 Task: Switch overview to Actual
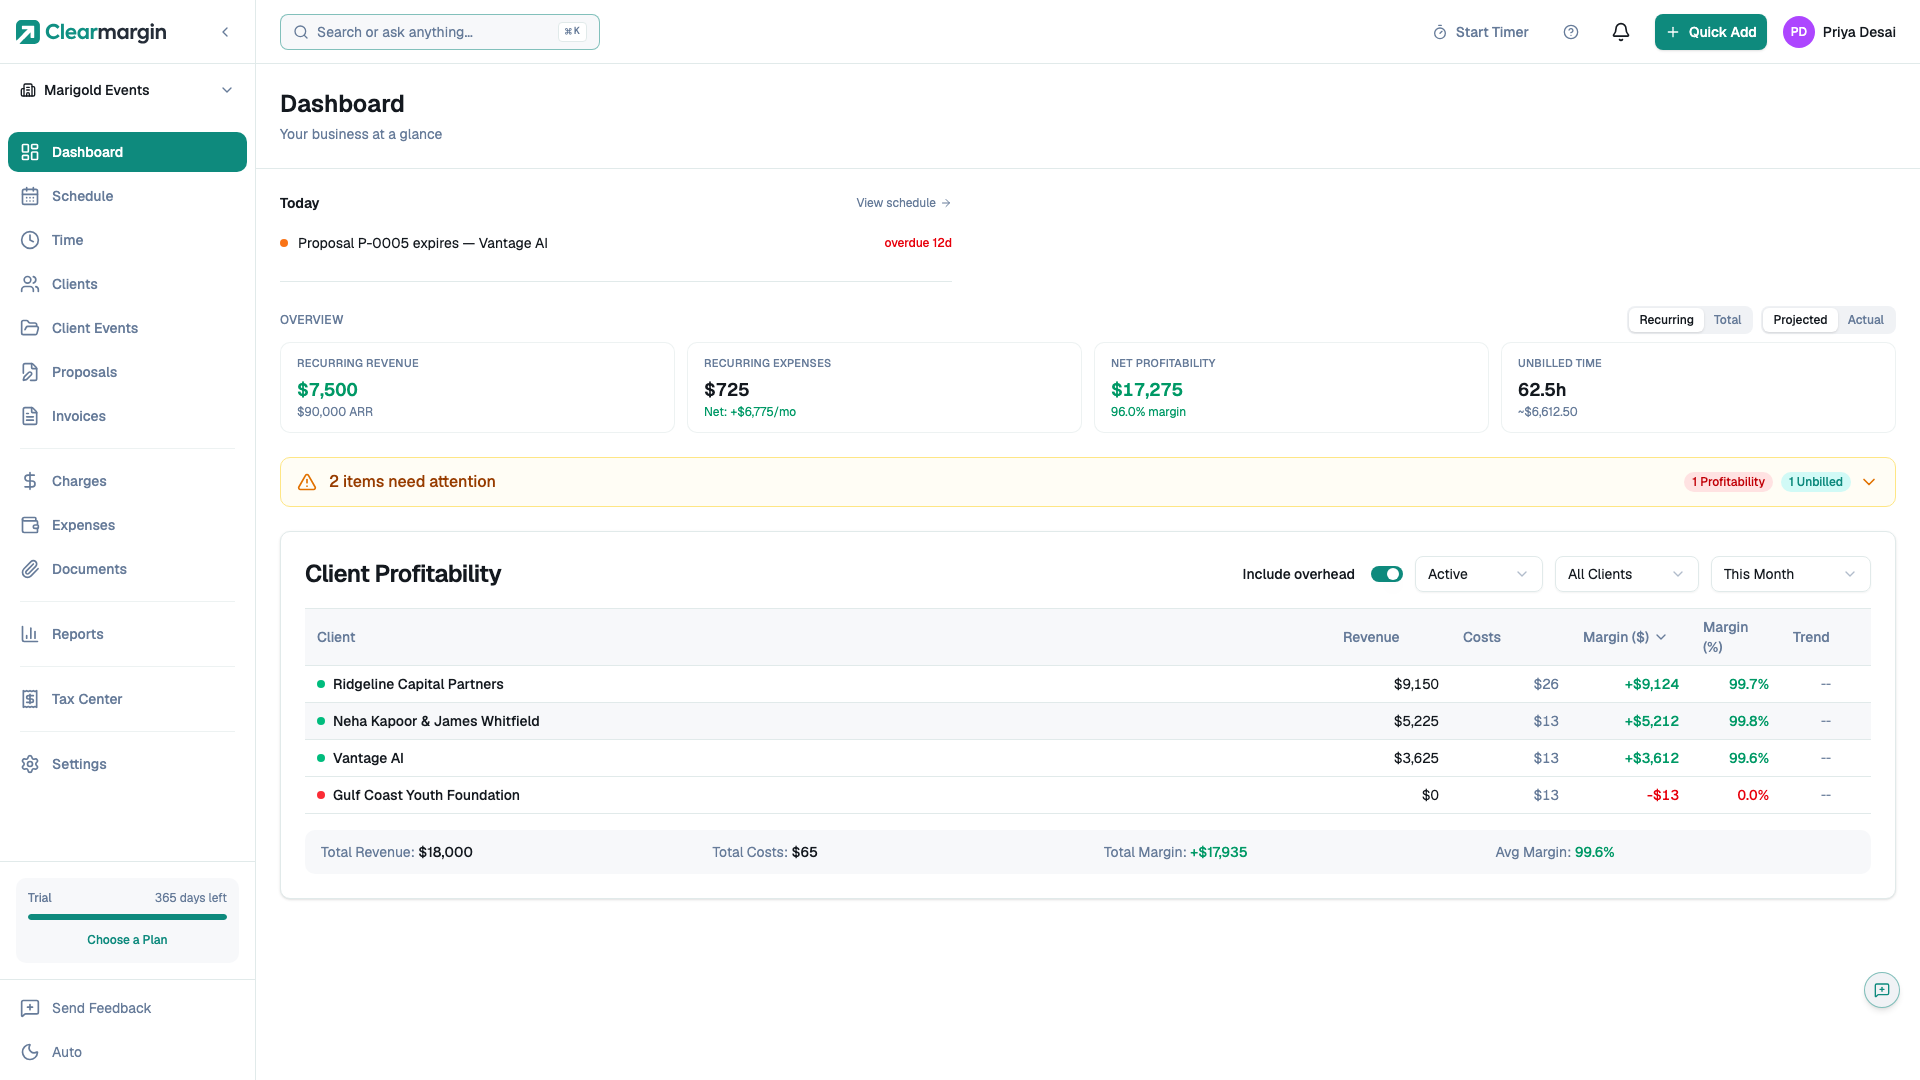(1865, 320)
